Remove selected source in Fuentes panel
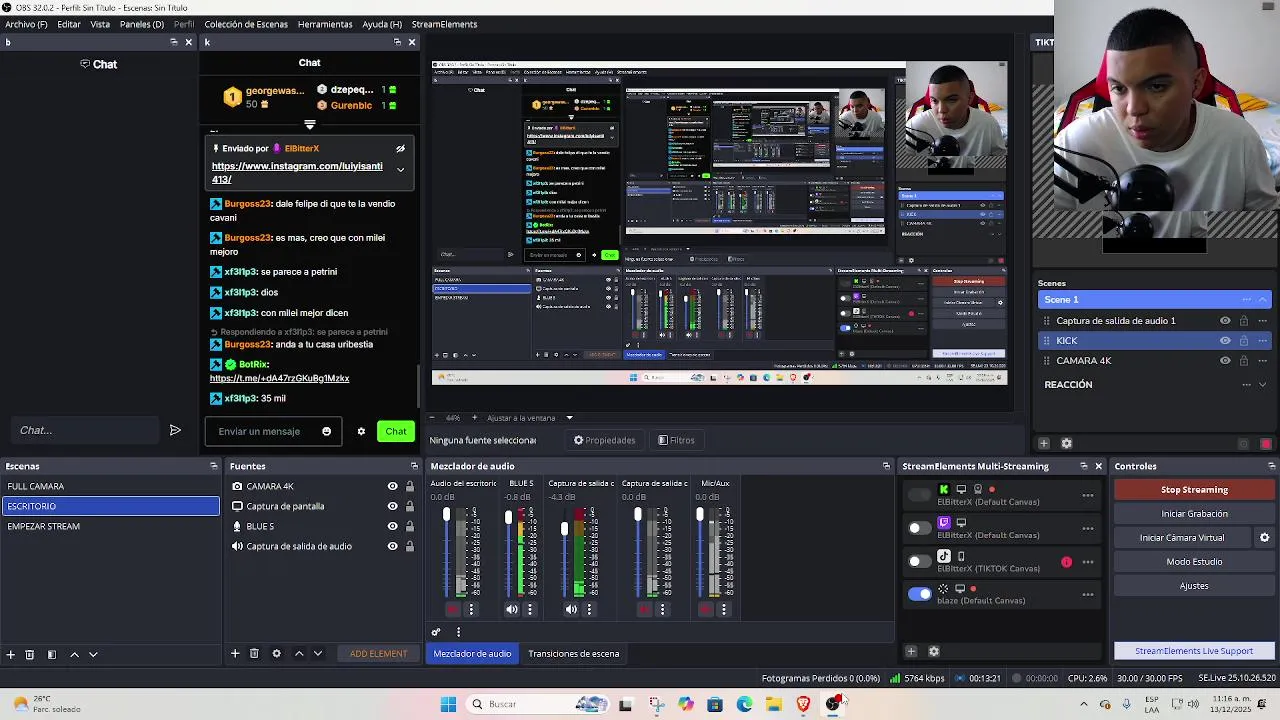This screenshot has width=1280, height=720. point(254,654)
